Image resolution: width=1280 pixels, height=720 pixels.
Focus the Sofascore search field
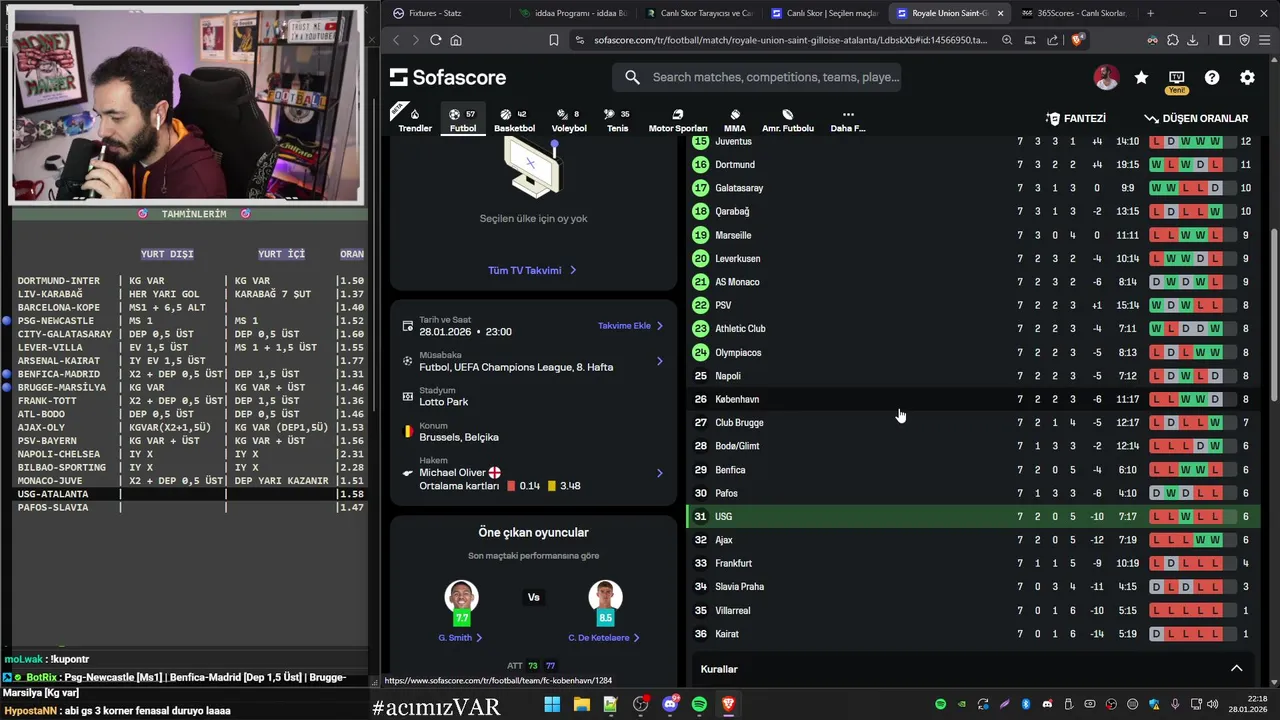[757, 77]
